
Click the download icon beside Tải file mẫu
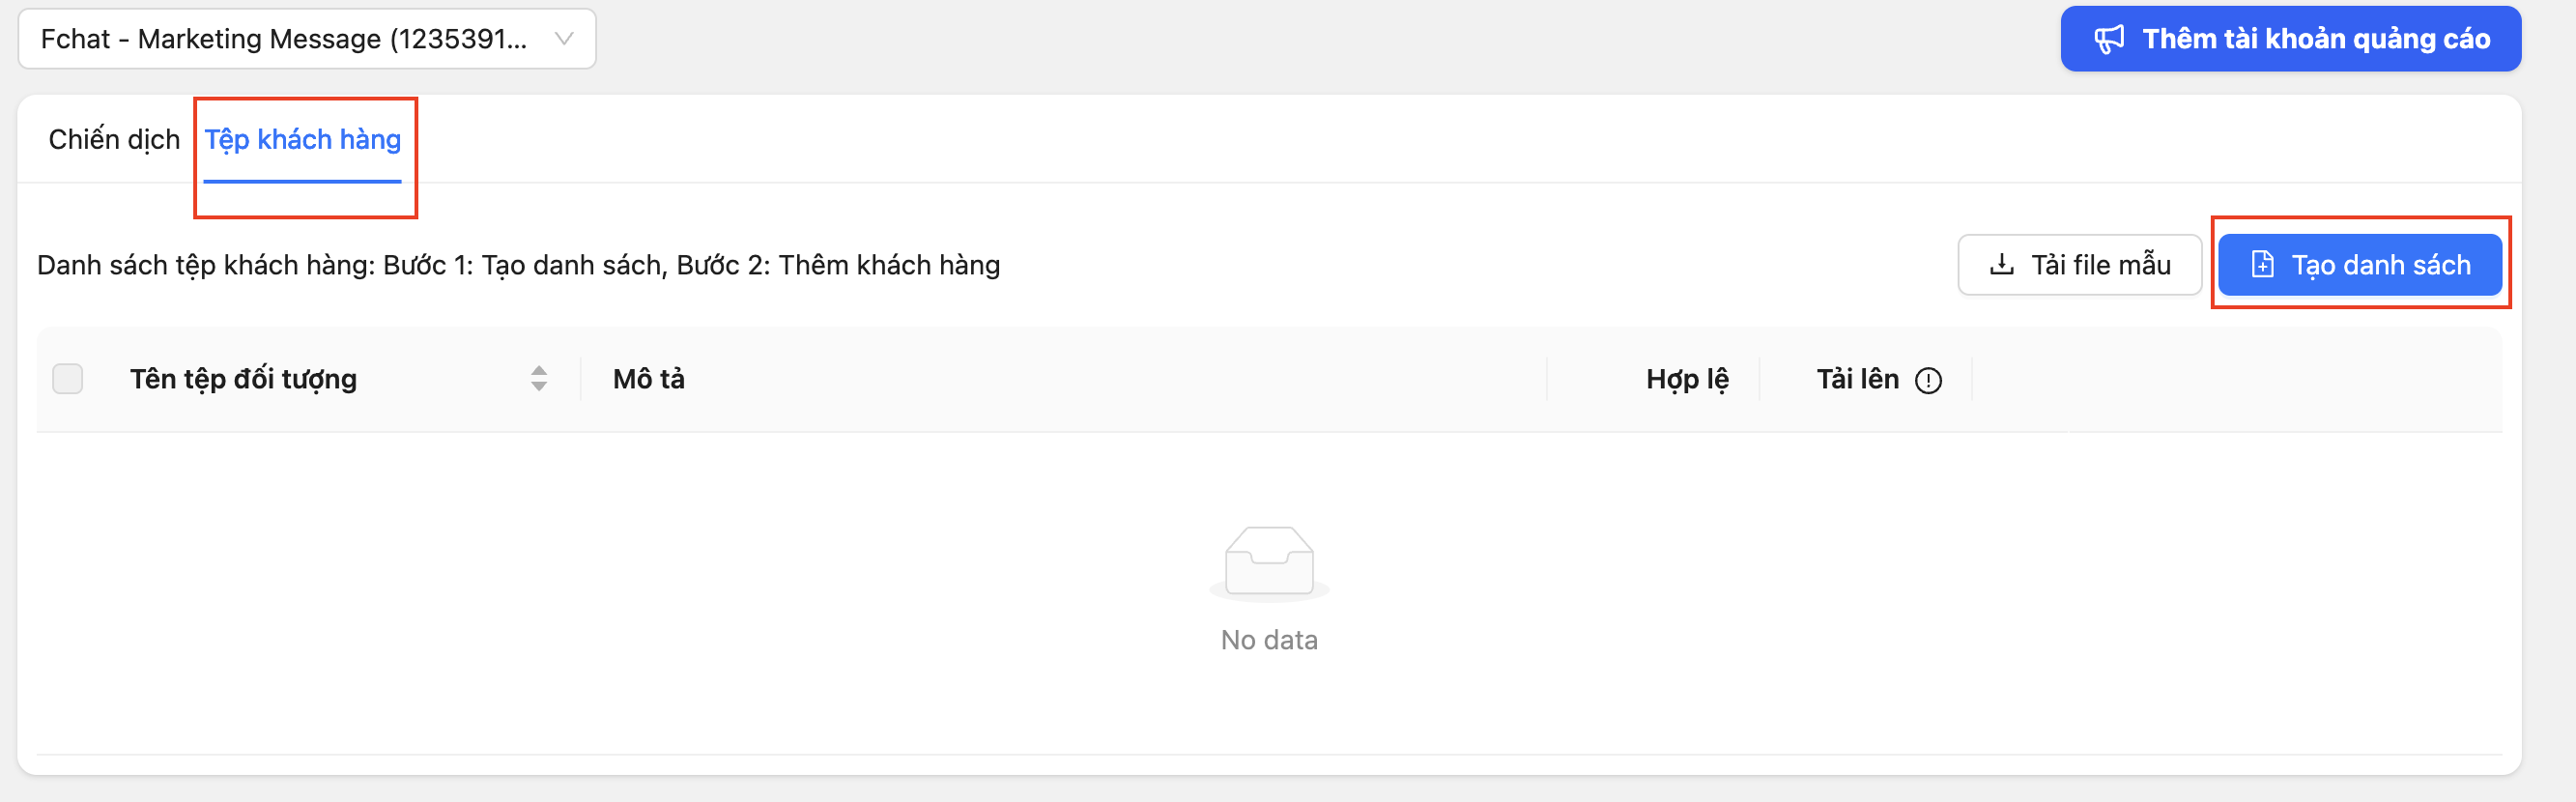tap(2002, 265)
